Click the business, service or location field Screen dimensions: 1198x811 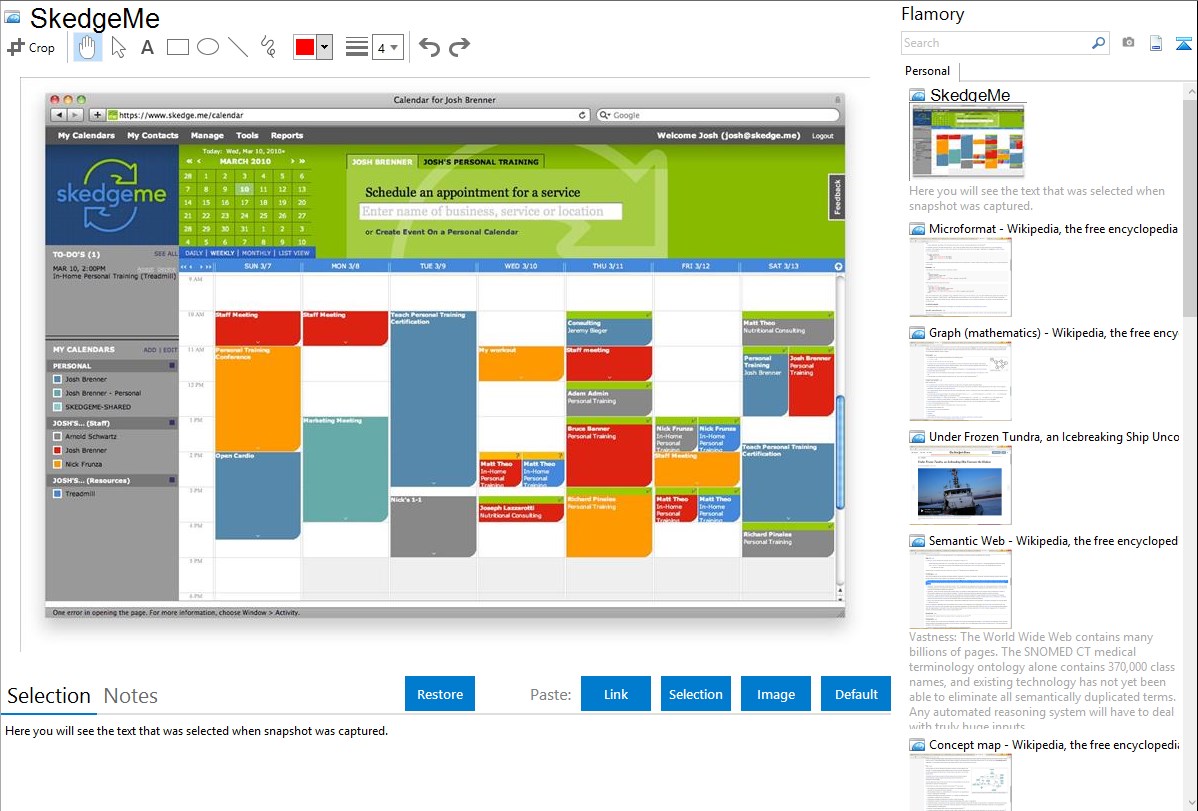click(491, 212)
